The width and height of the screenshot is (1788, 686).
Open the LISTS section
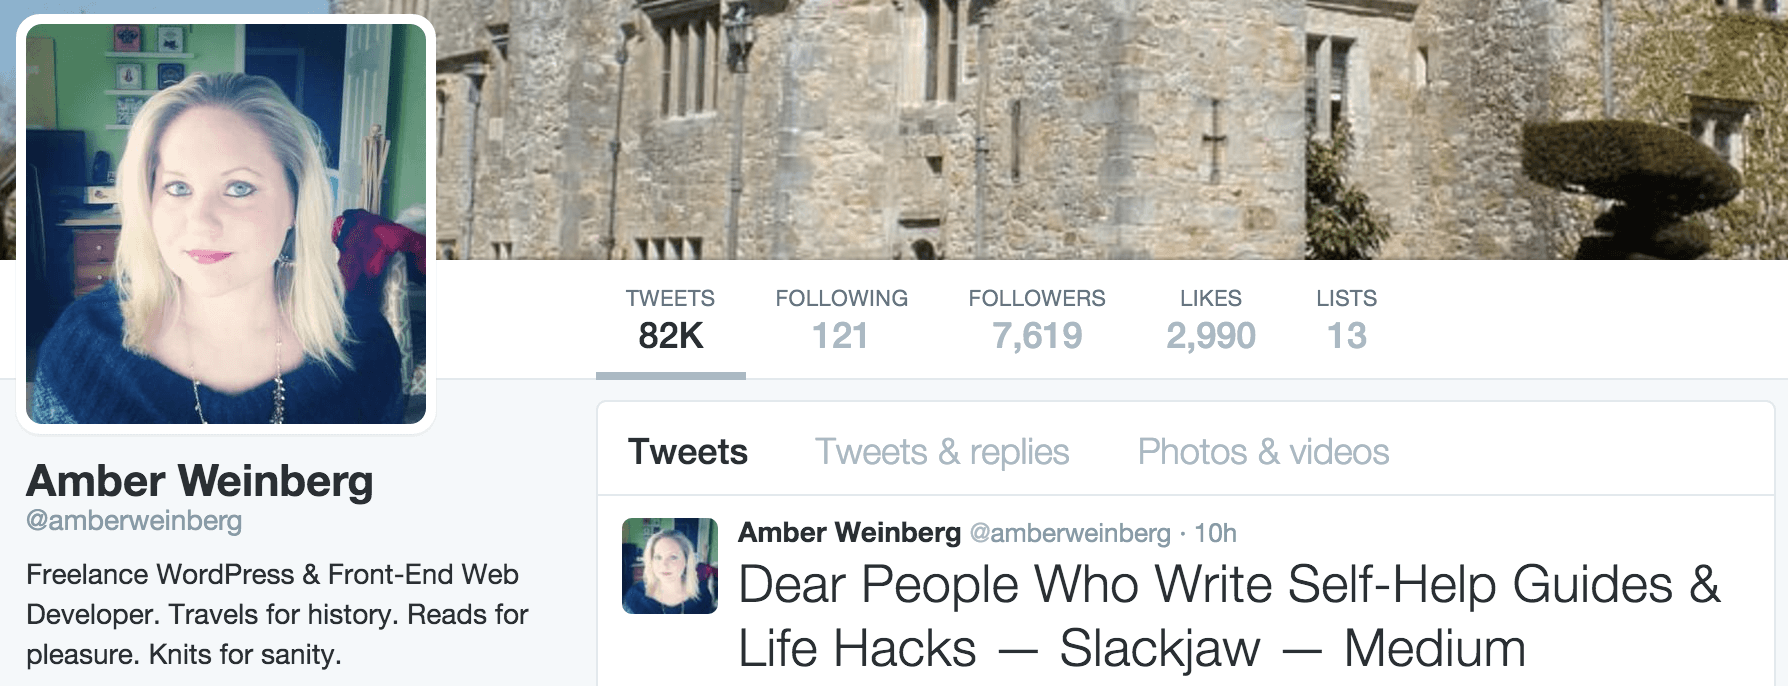coord(1346,320)
